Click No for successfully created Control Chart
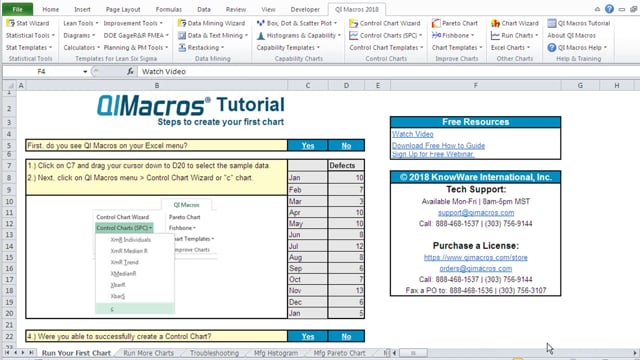The width and height of the screenshot is (640, 360). pyautogui.click(x=346, y=337)
